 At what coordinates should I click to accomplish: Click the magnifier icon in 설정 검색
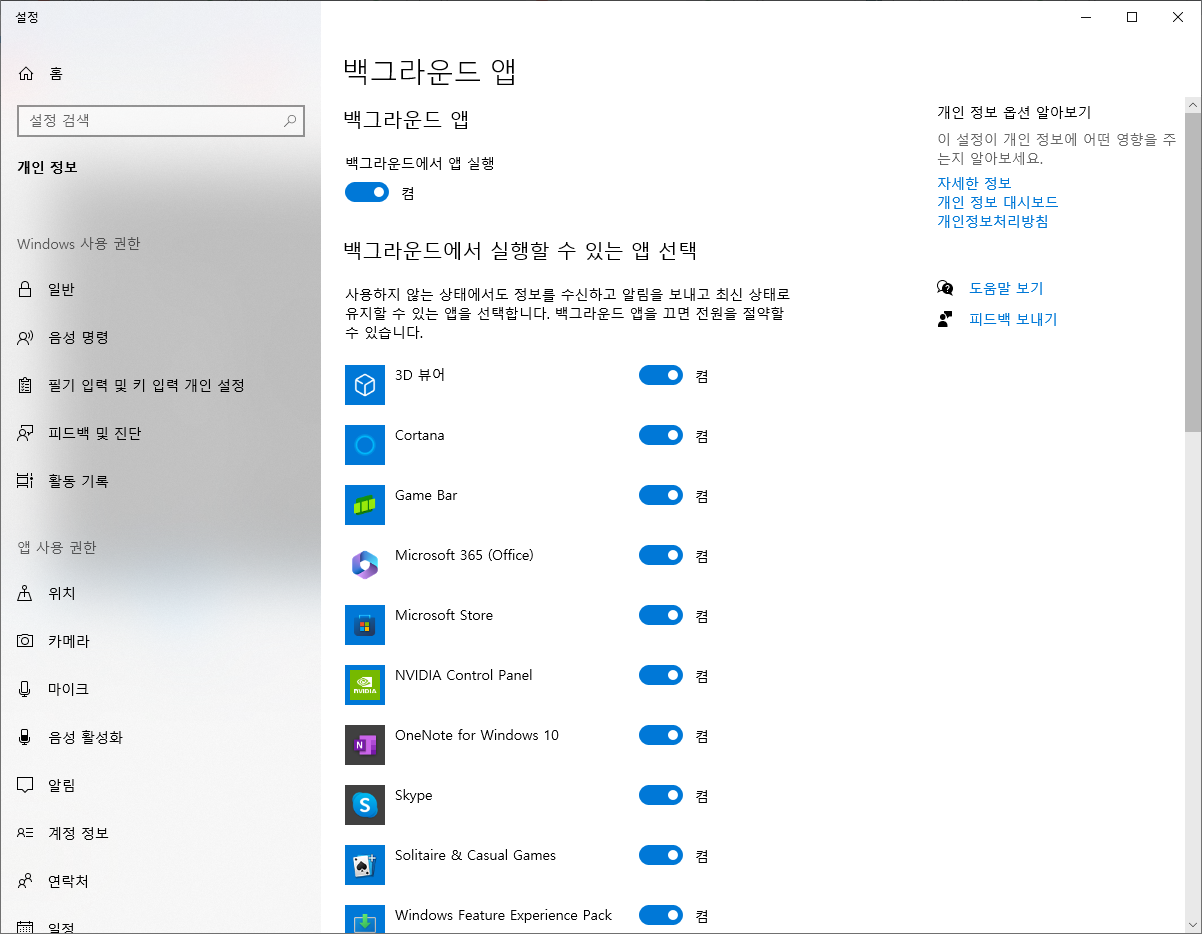click(x=290, y=120)
